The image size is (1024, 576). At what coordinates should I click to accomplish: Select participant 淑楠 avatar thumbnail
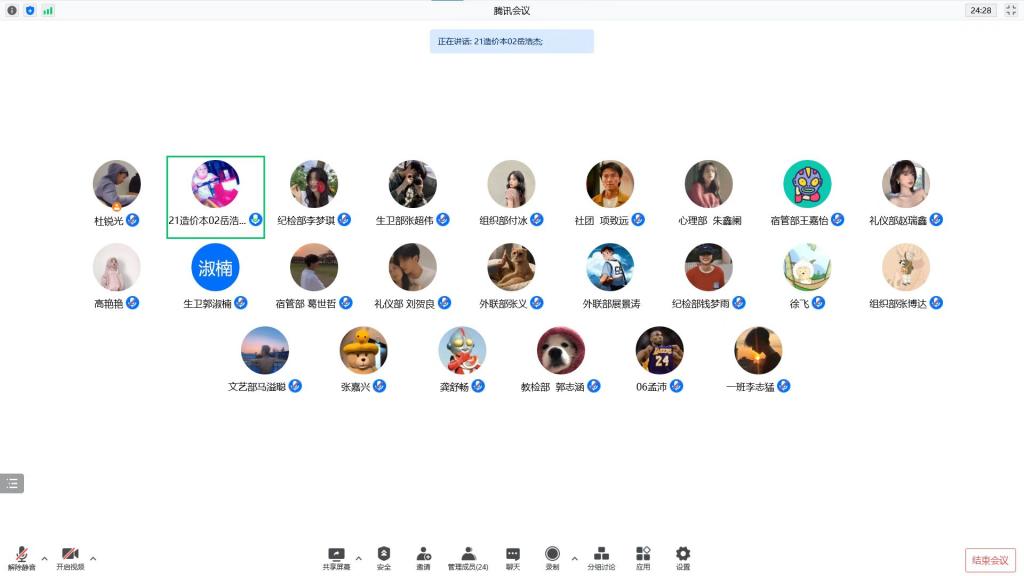pos(215,268)
